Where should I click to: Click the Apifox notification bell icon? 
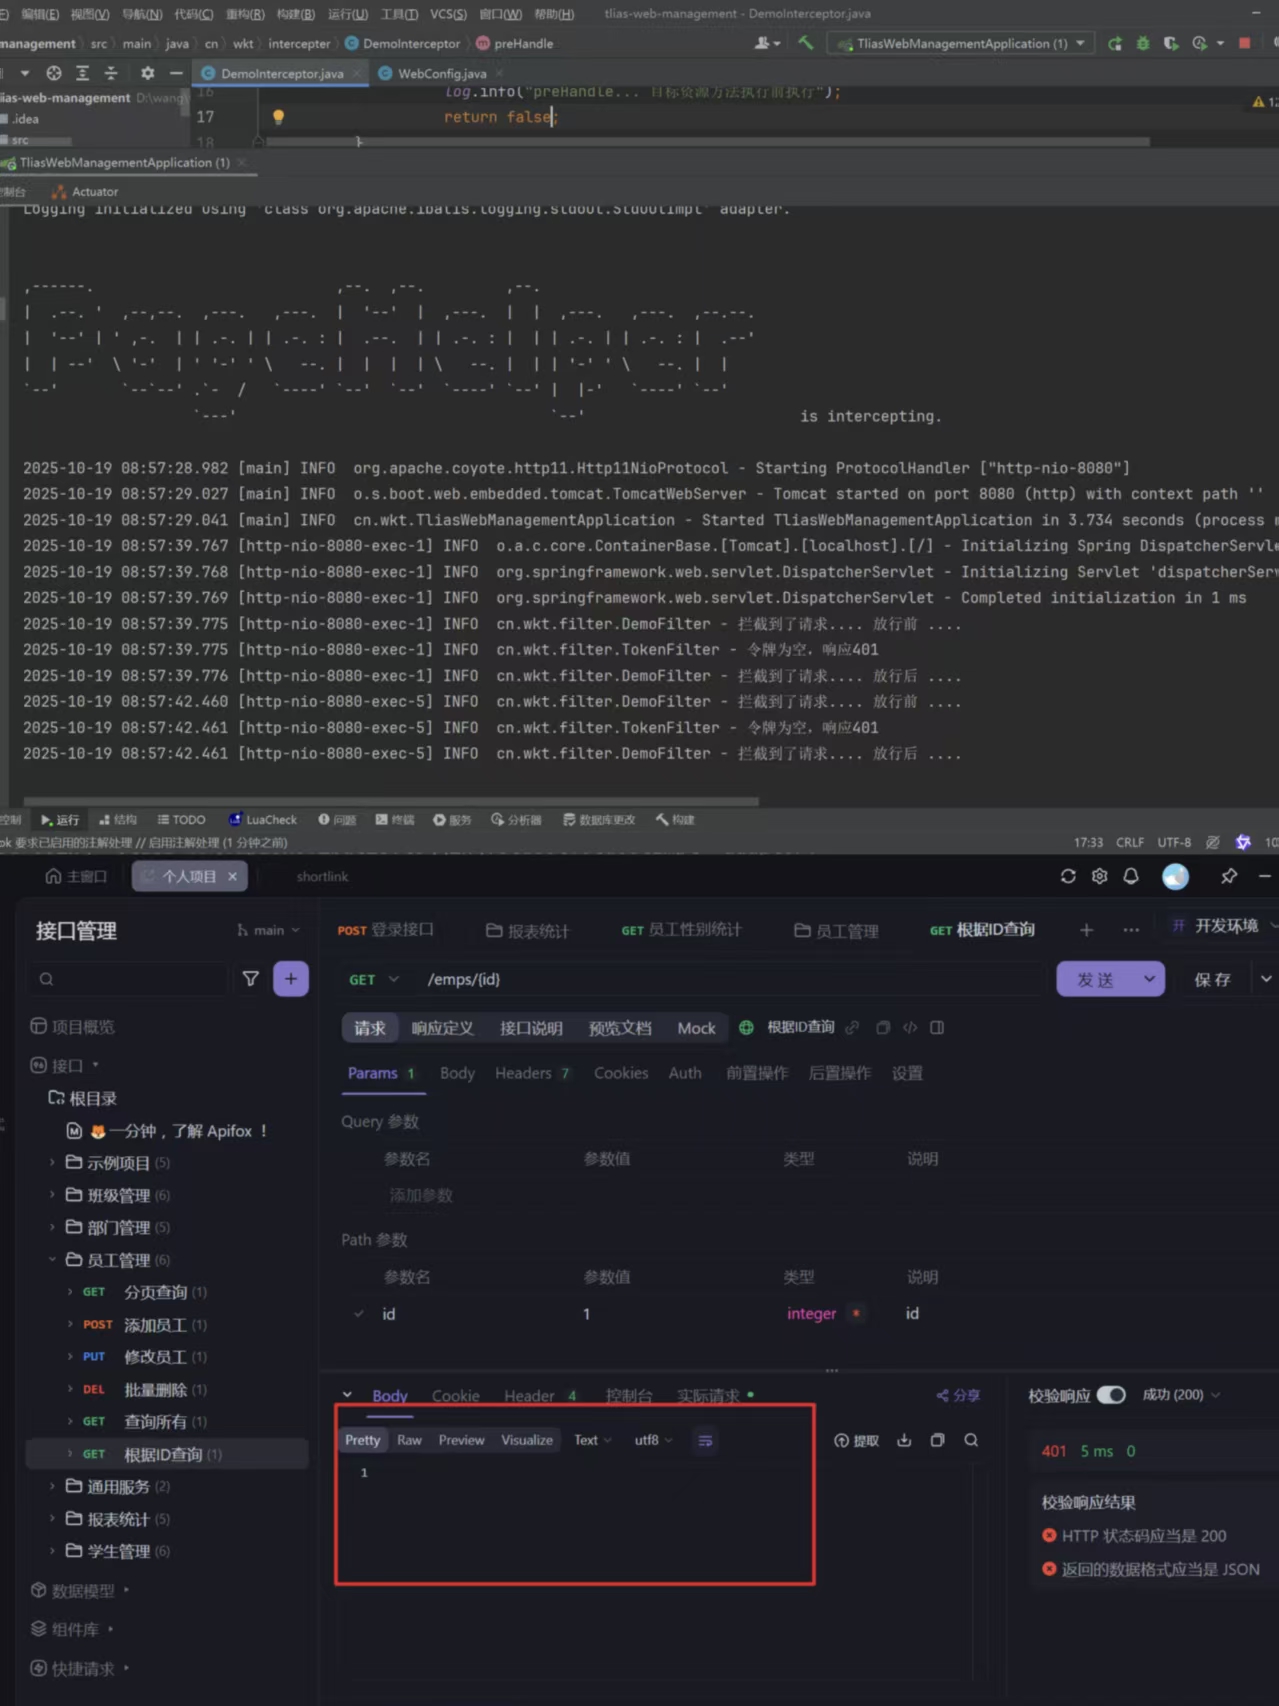point(1131,876)
